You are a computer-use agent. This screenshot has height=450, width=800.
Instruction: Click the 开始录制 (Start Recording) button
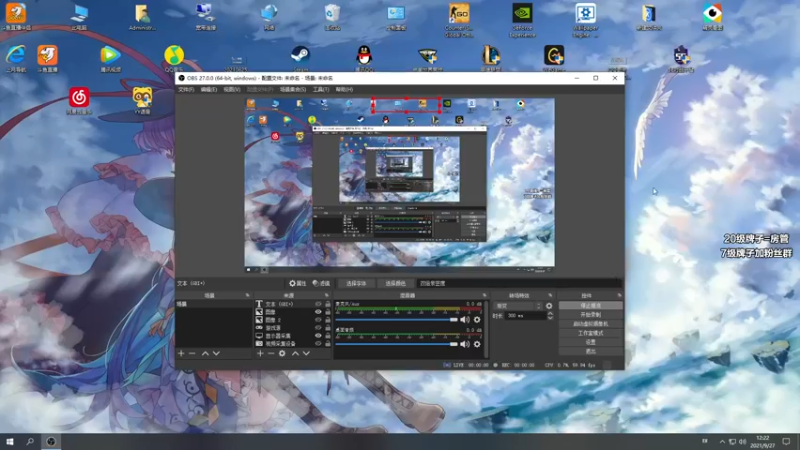(590, 314)
